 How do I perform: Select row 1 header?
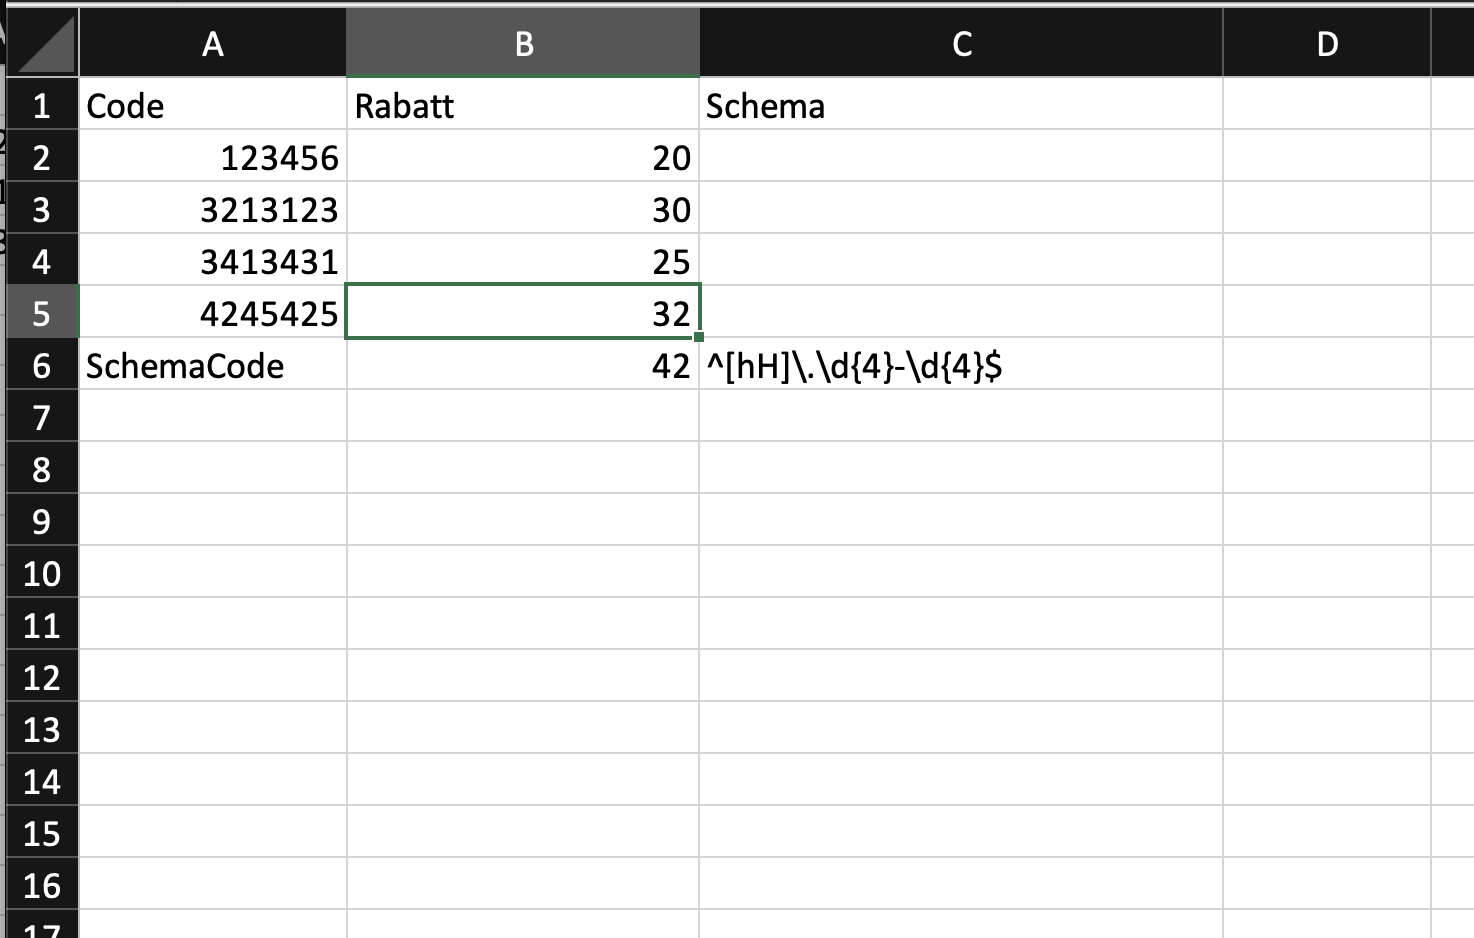tap(42, 106)
